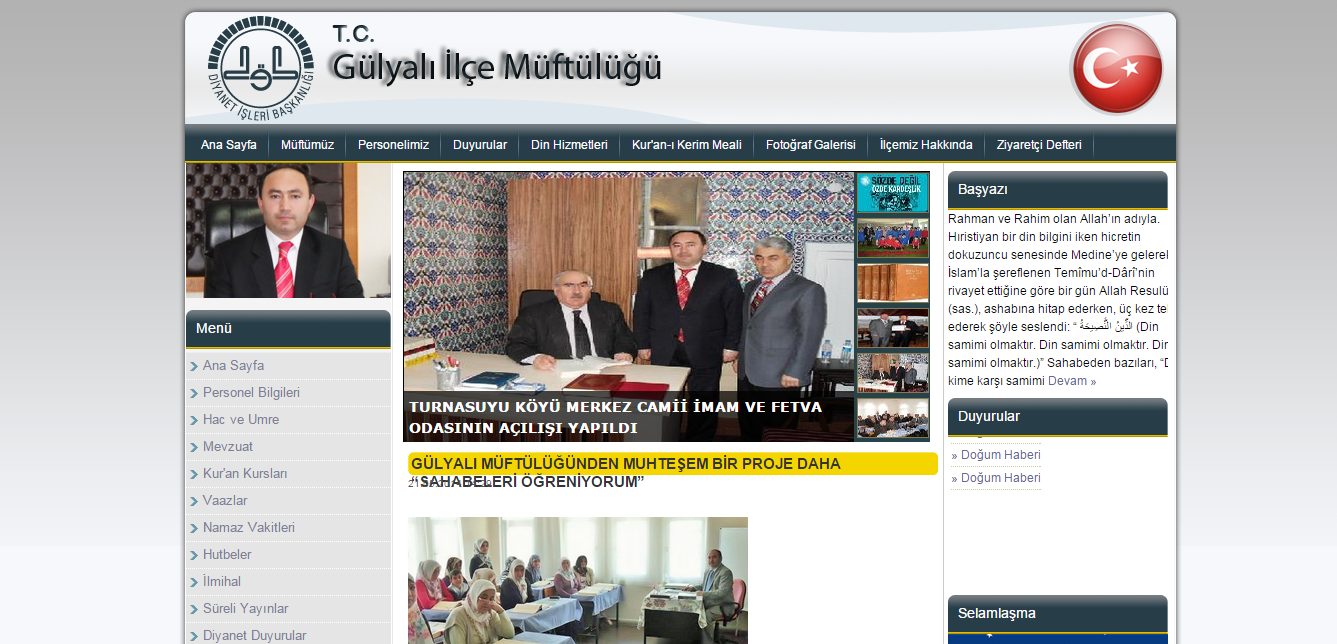Select Hutbeler from the sidebar menu

227,555
